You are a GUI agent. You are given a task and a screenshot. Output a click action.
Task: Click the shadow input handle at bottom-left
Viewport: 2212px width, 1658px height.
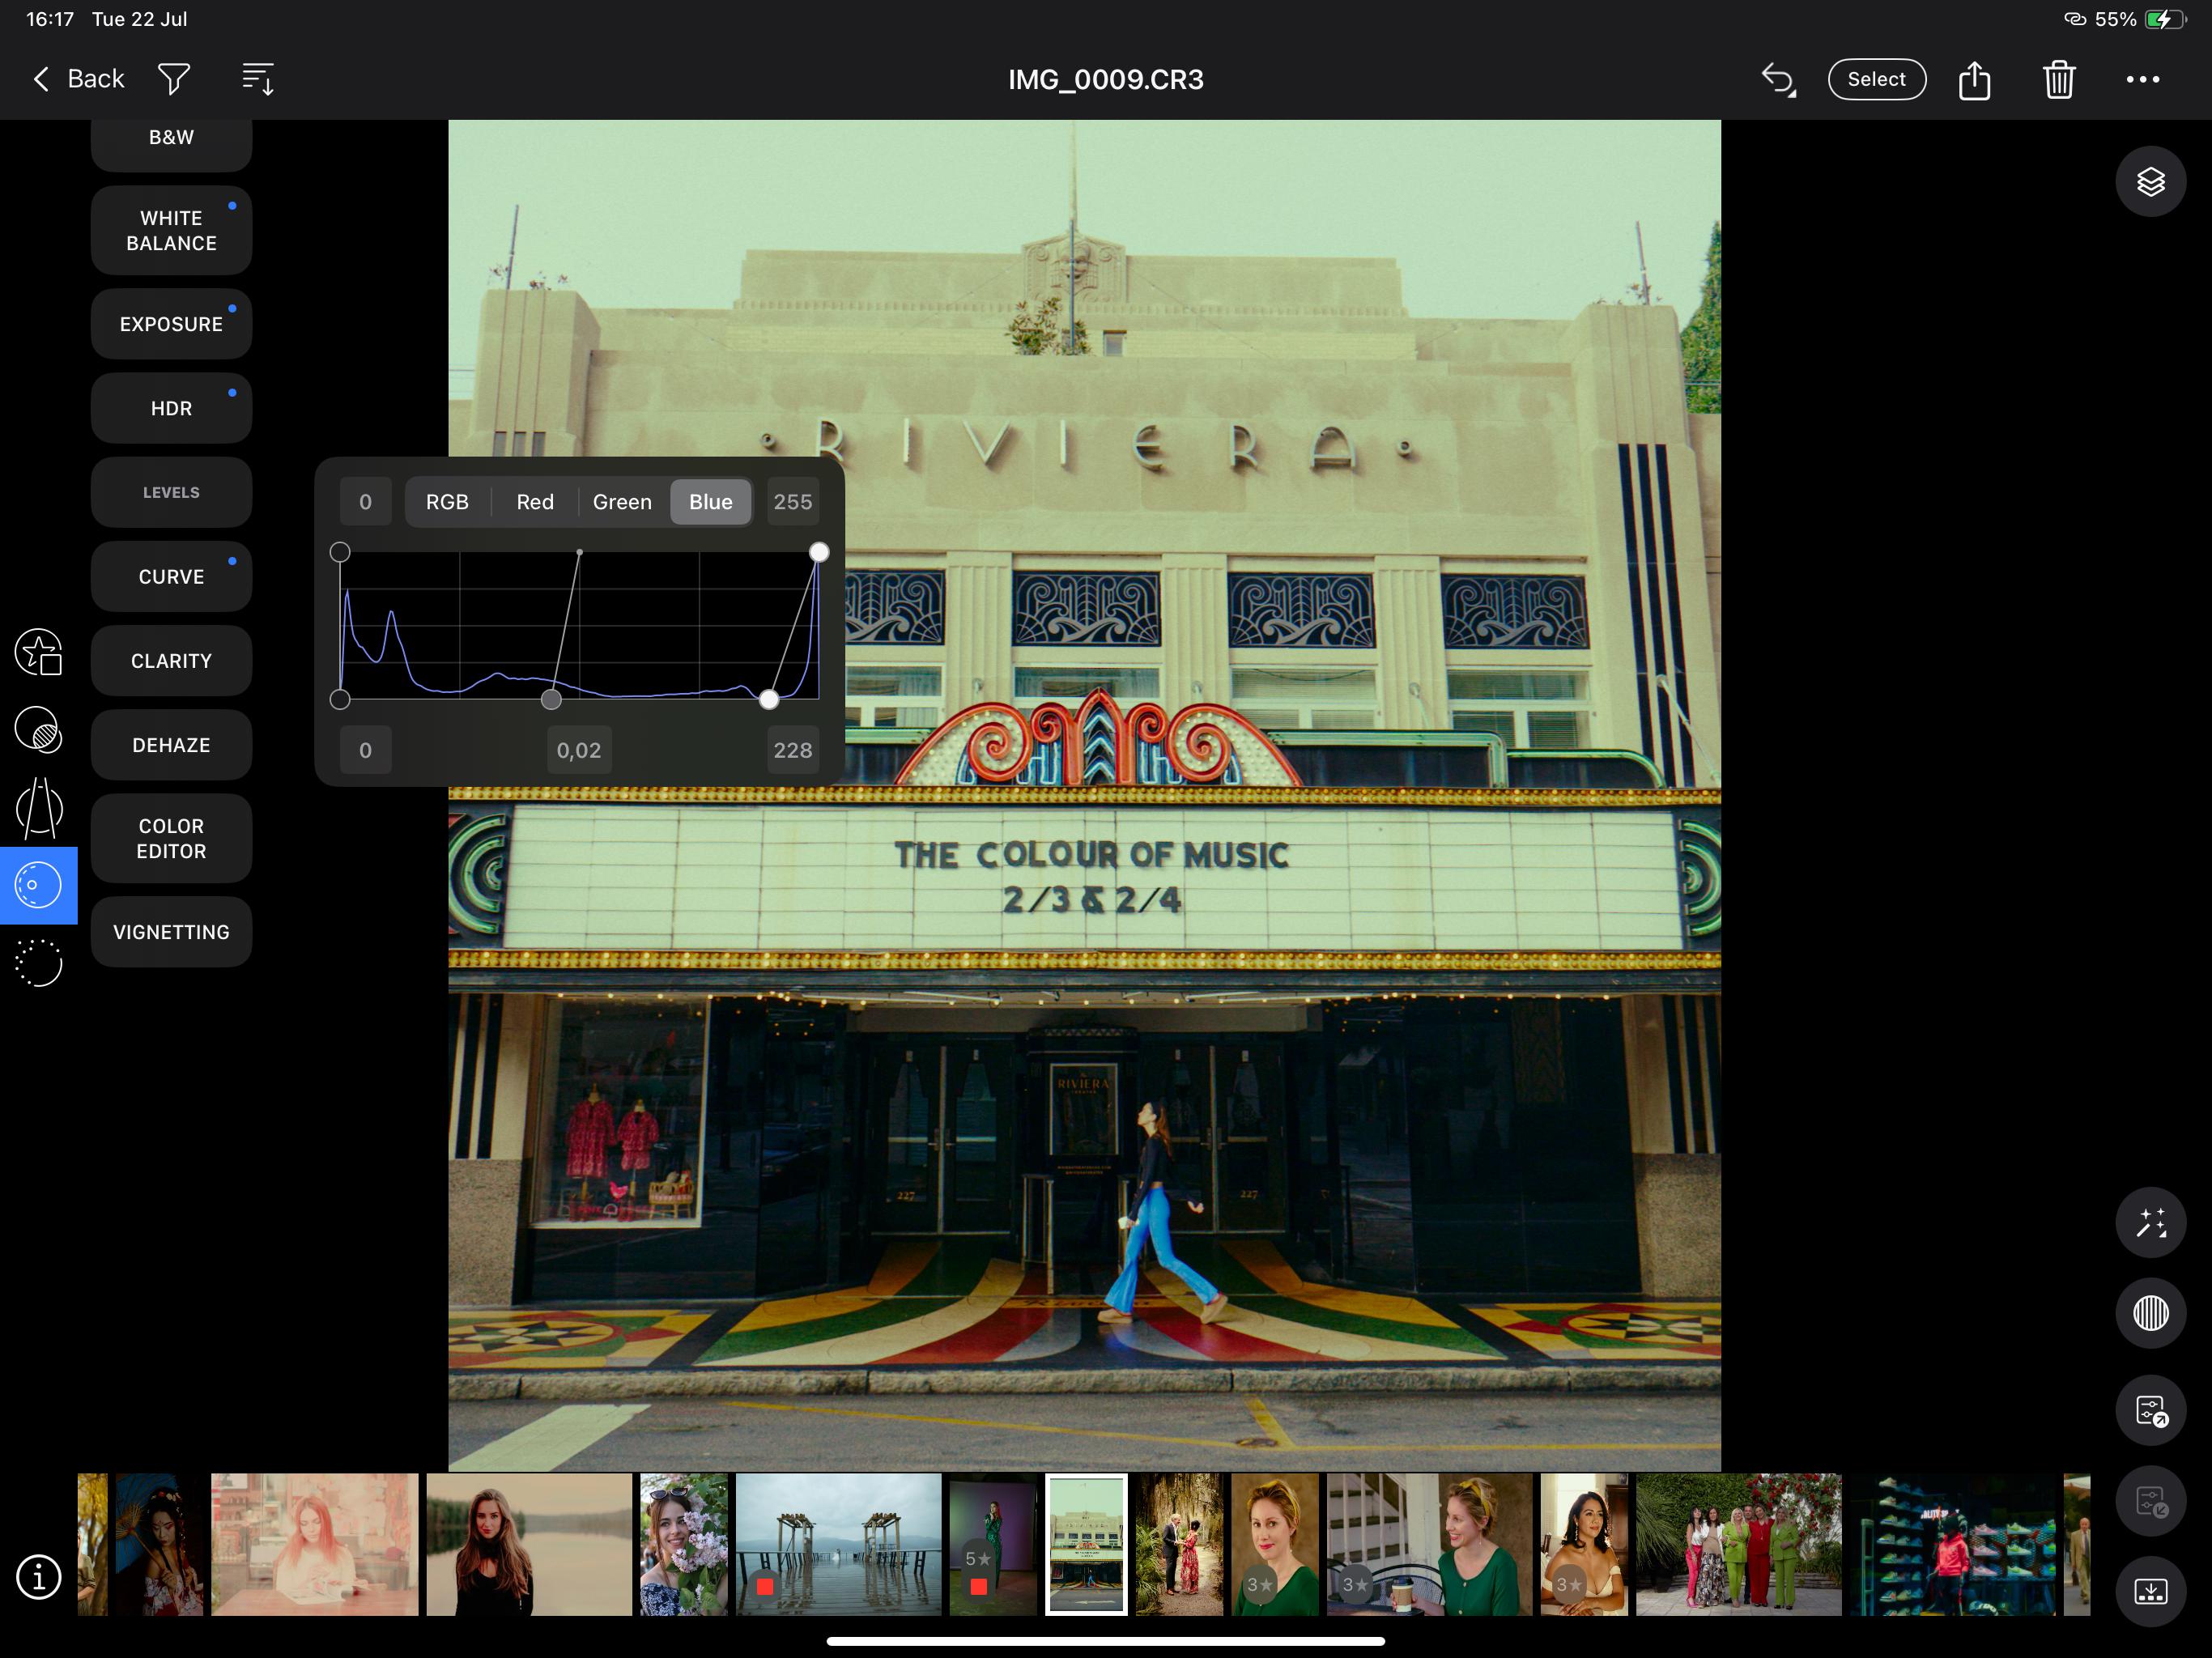coord(340,699)
